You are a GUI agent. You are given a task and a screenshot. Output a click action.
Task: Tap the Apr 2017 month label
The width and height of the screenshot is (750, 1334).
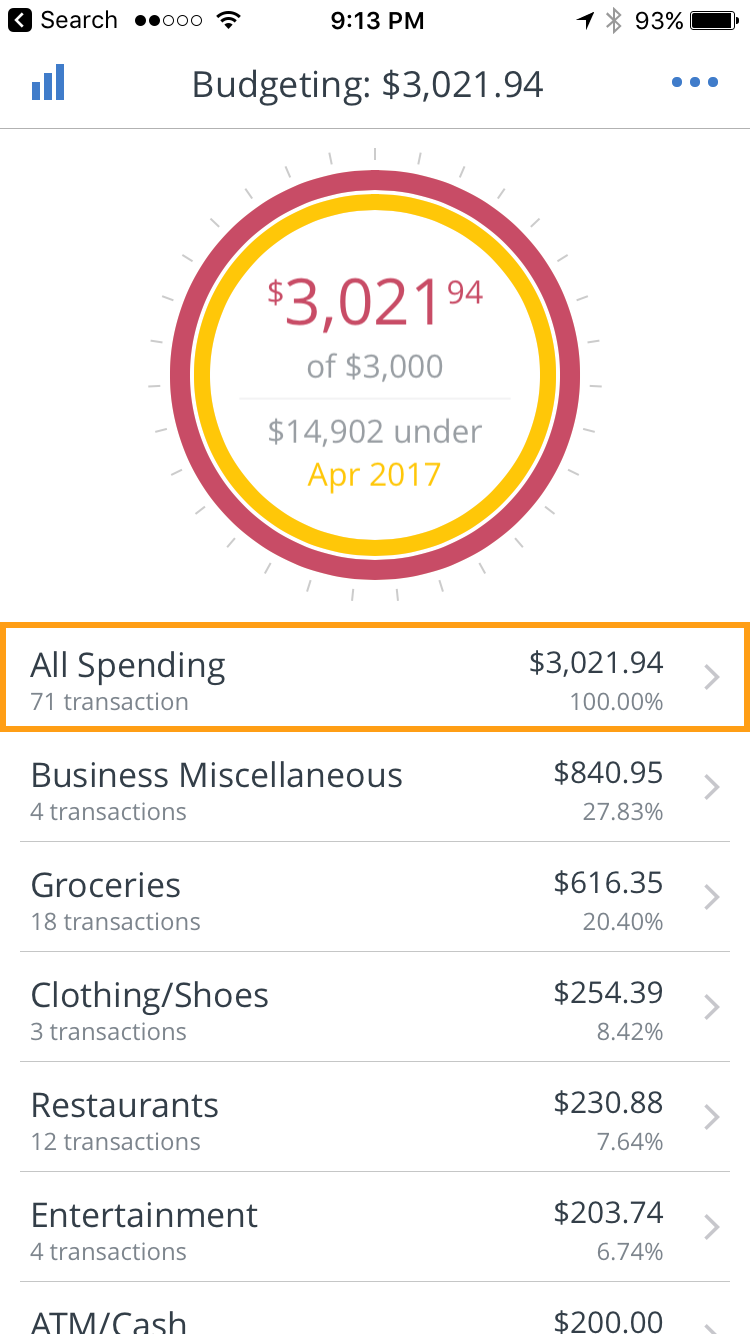click(374, 473)
